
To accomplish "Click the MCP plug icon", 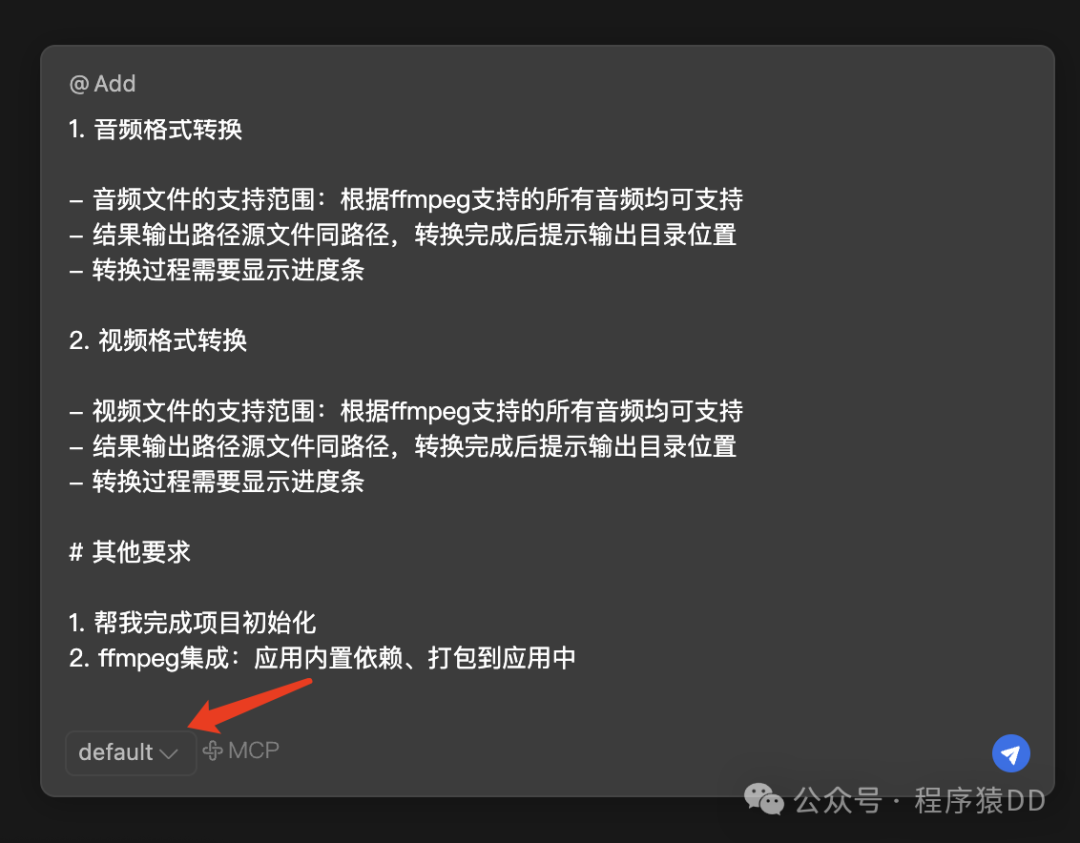I will [x=213, y=751].
